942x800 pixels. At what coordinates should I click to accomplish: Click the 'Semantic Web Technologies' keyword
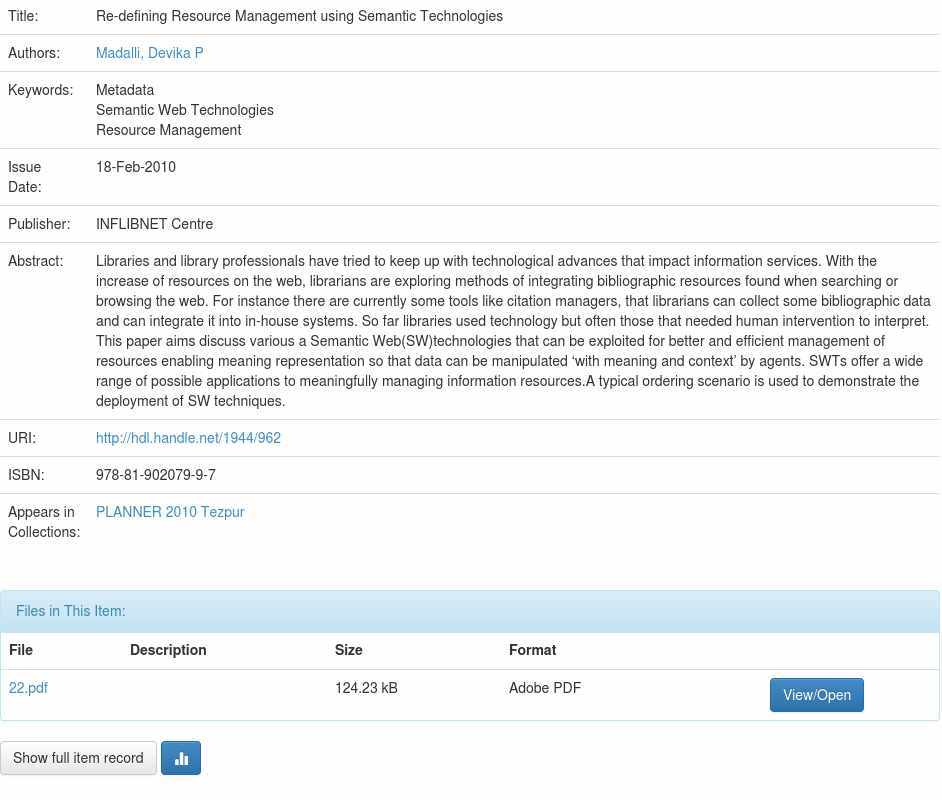pos(184,110)
